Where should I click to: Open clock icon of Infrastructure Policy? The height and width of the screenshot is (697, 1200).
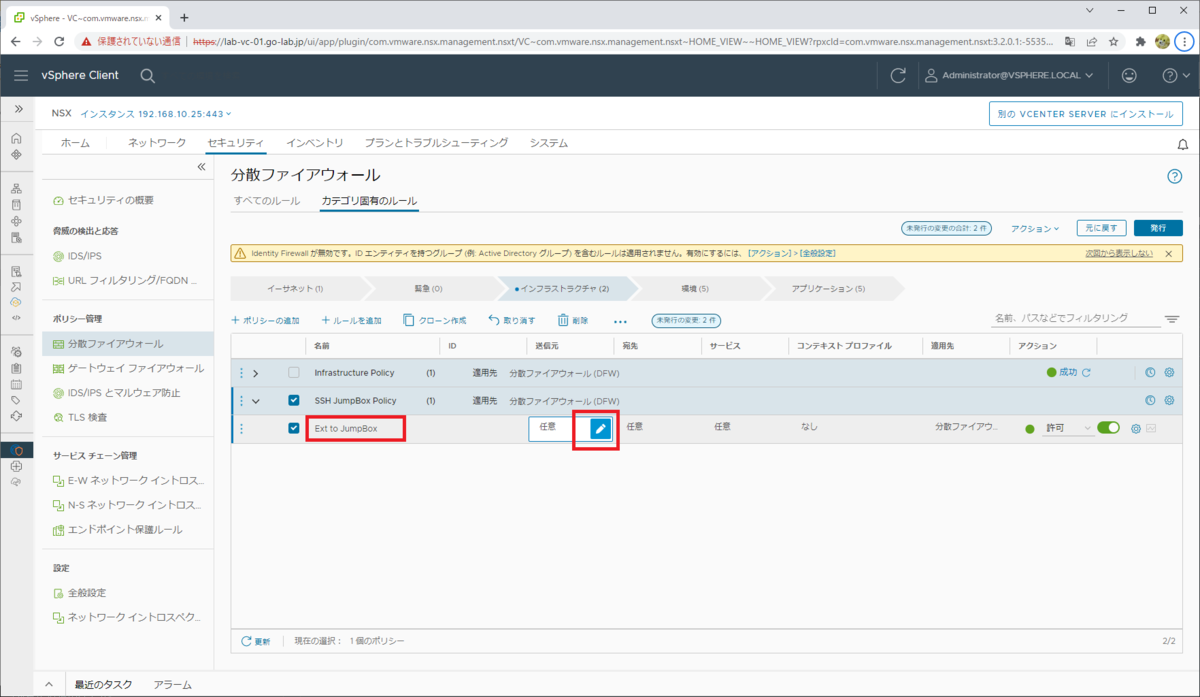pyautogui.click(x=1150, y=373)
